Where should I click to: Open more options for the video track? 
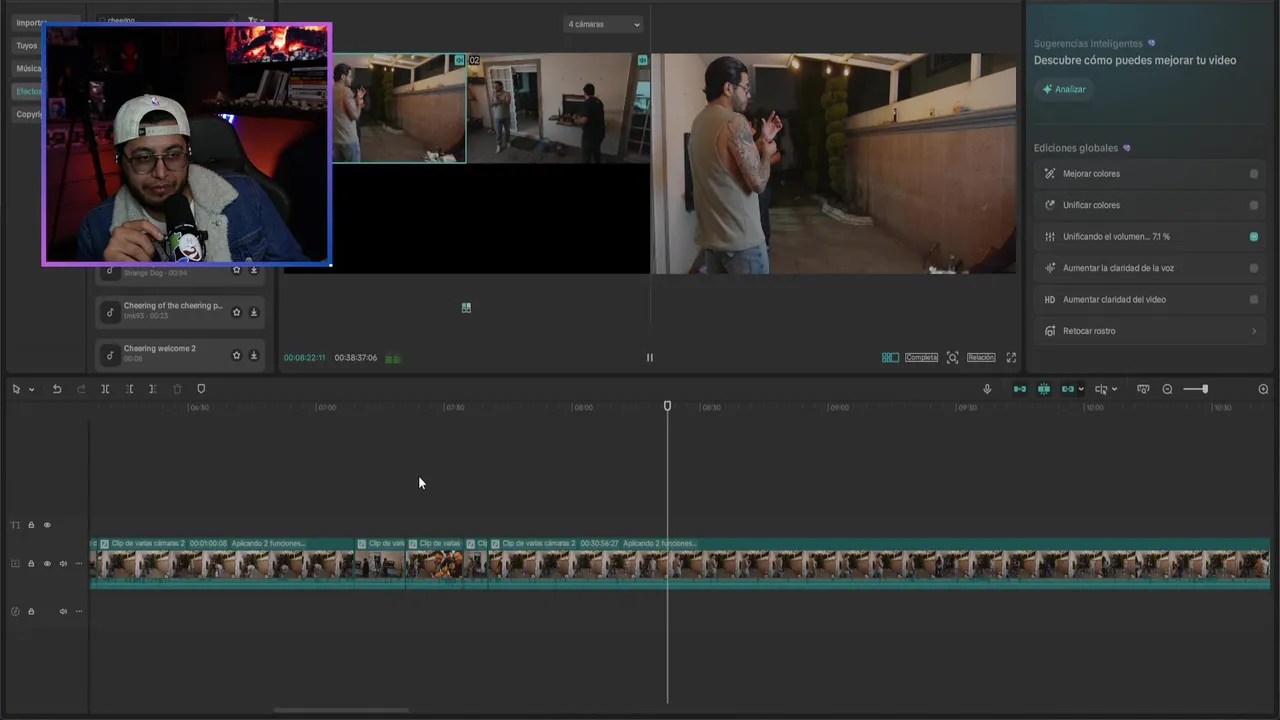79,564
